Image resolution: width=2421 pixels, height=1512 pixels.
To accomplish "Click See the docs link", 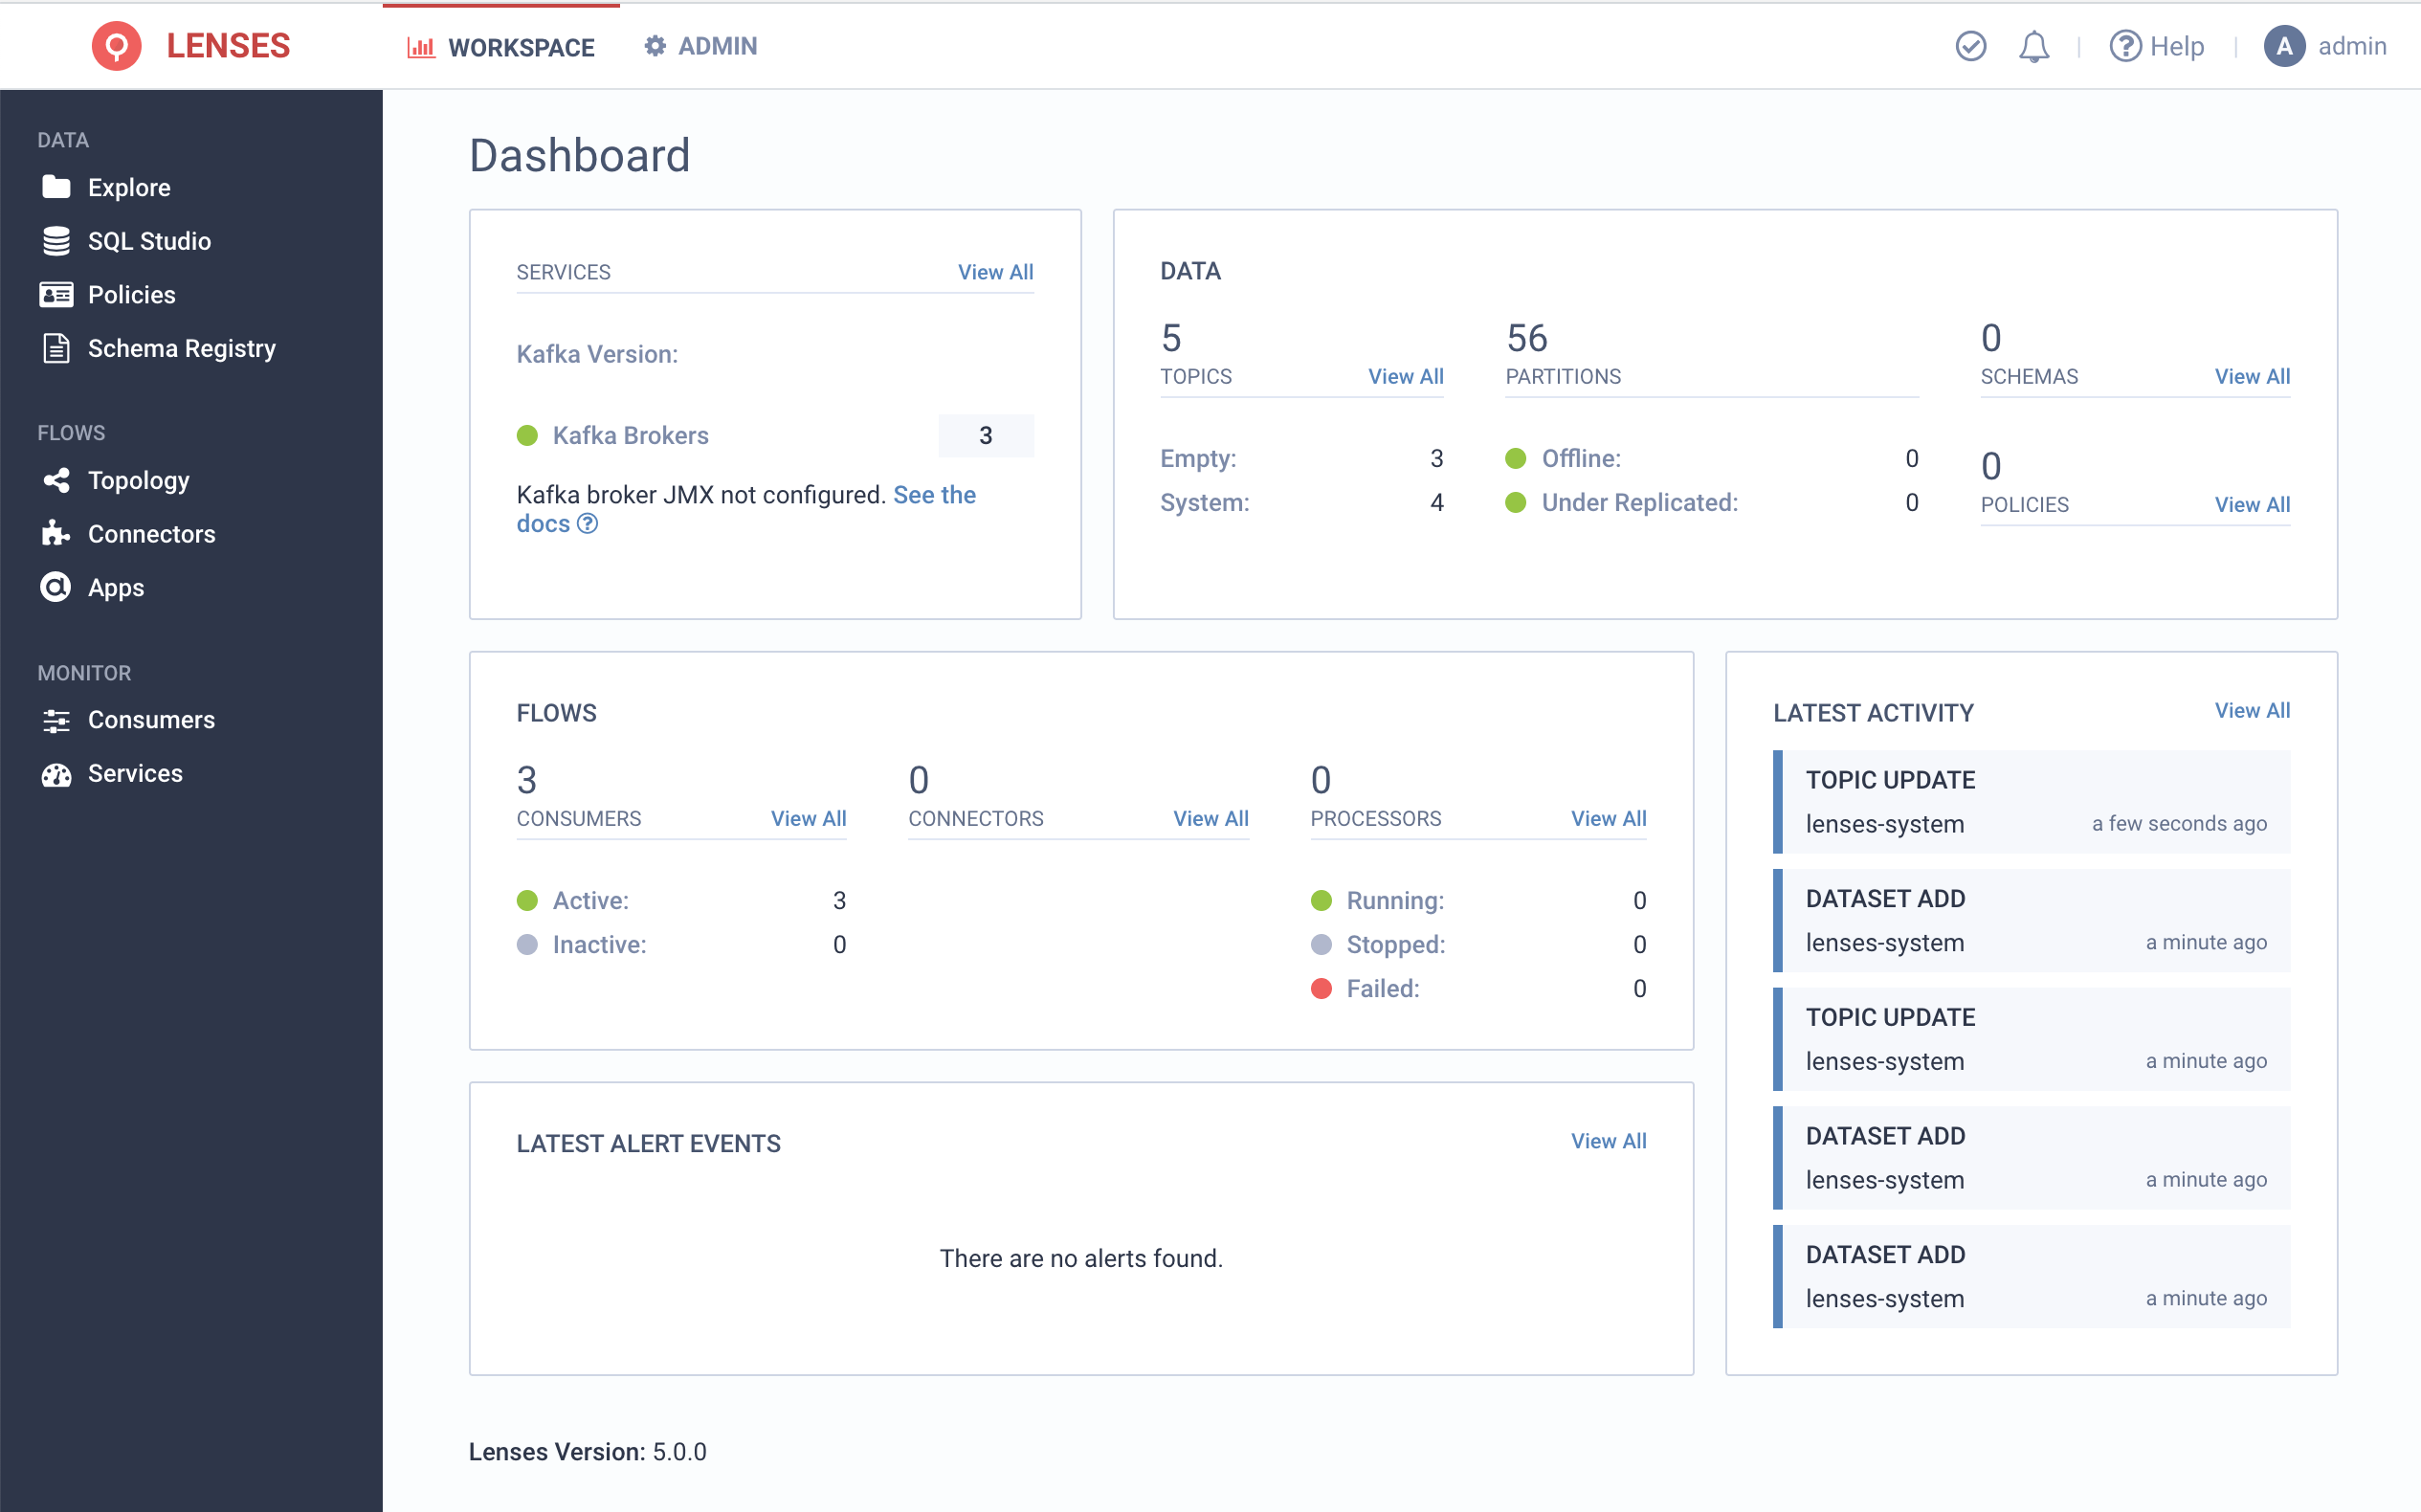I will 745,507.
